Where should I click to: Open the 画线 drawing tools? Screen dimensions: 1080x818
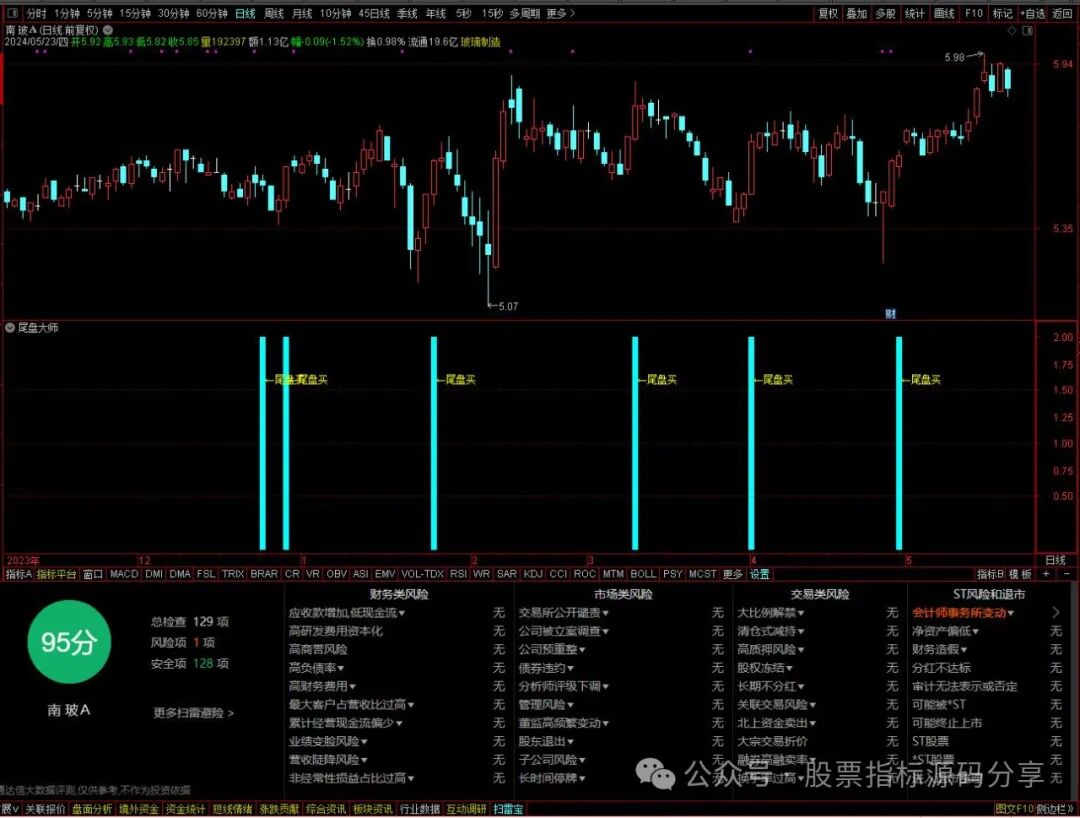944,13
